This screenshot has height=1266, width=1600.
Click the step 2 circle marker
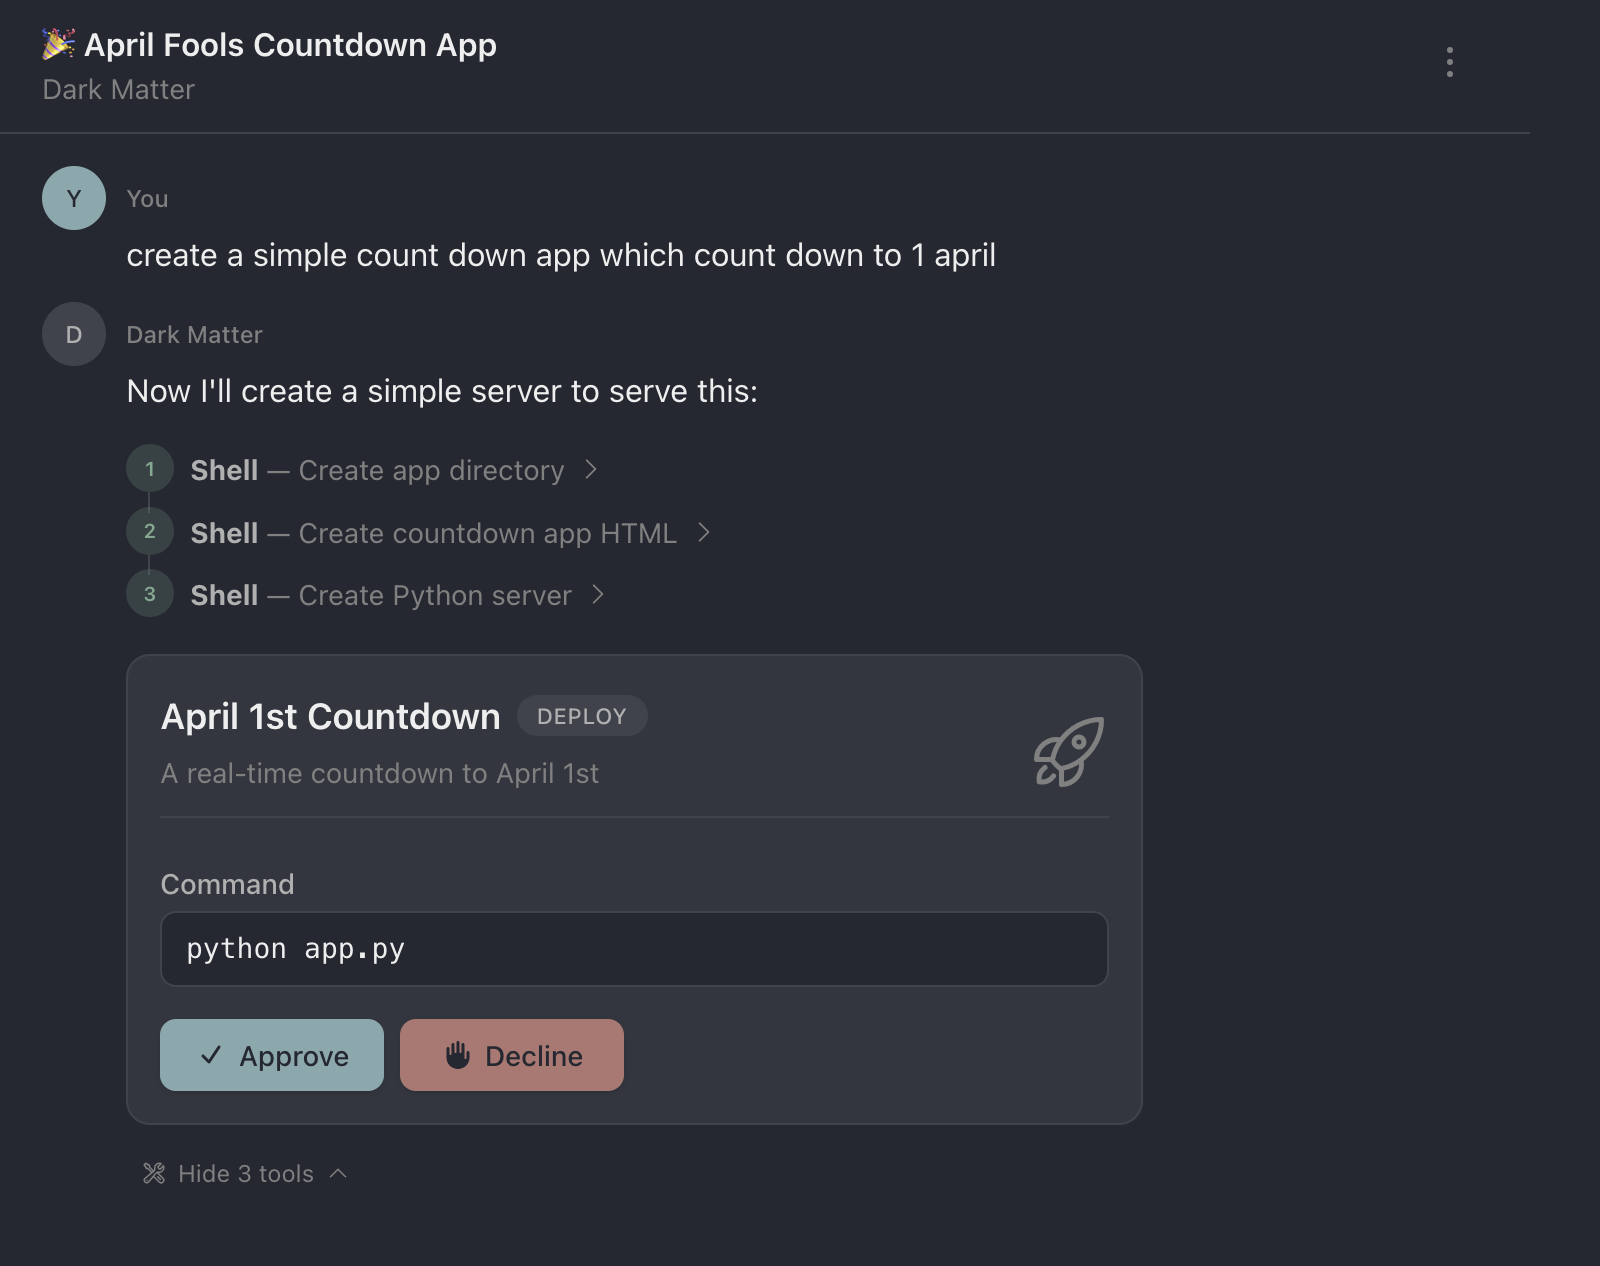tap(150, 532)
